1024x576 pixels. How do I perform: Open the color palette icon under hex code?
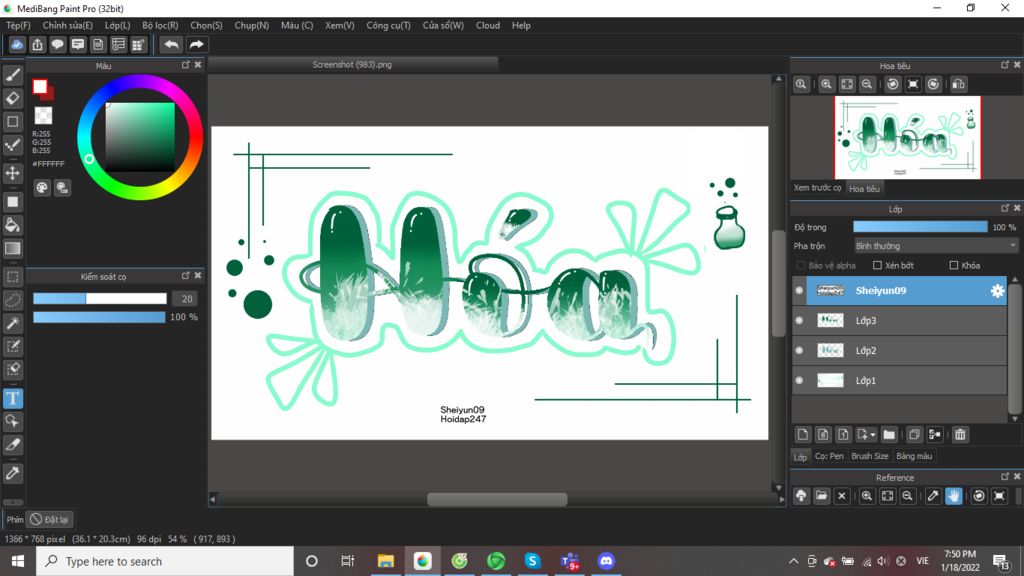42,188
